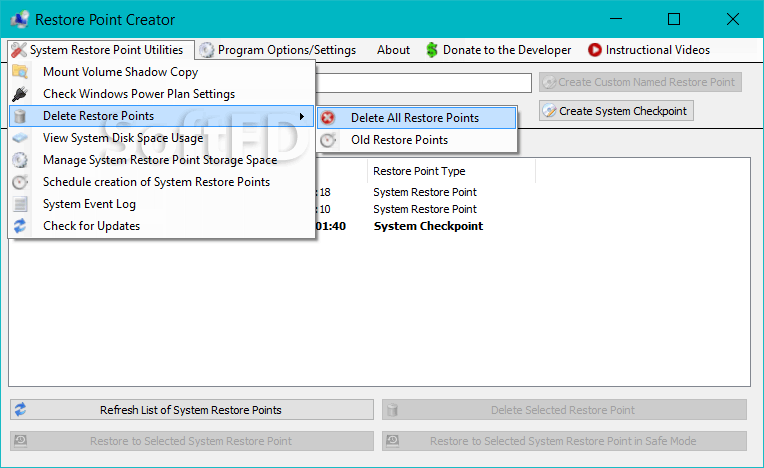764x468 pixels.
Task: Open Donate to the Developer menu item
Action: tap(498, 50)
